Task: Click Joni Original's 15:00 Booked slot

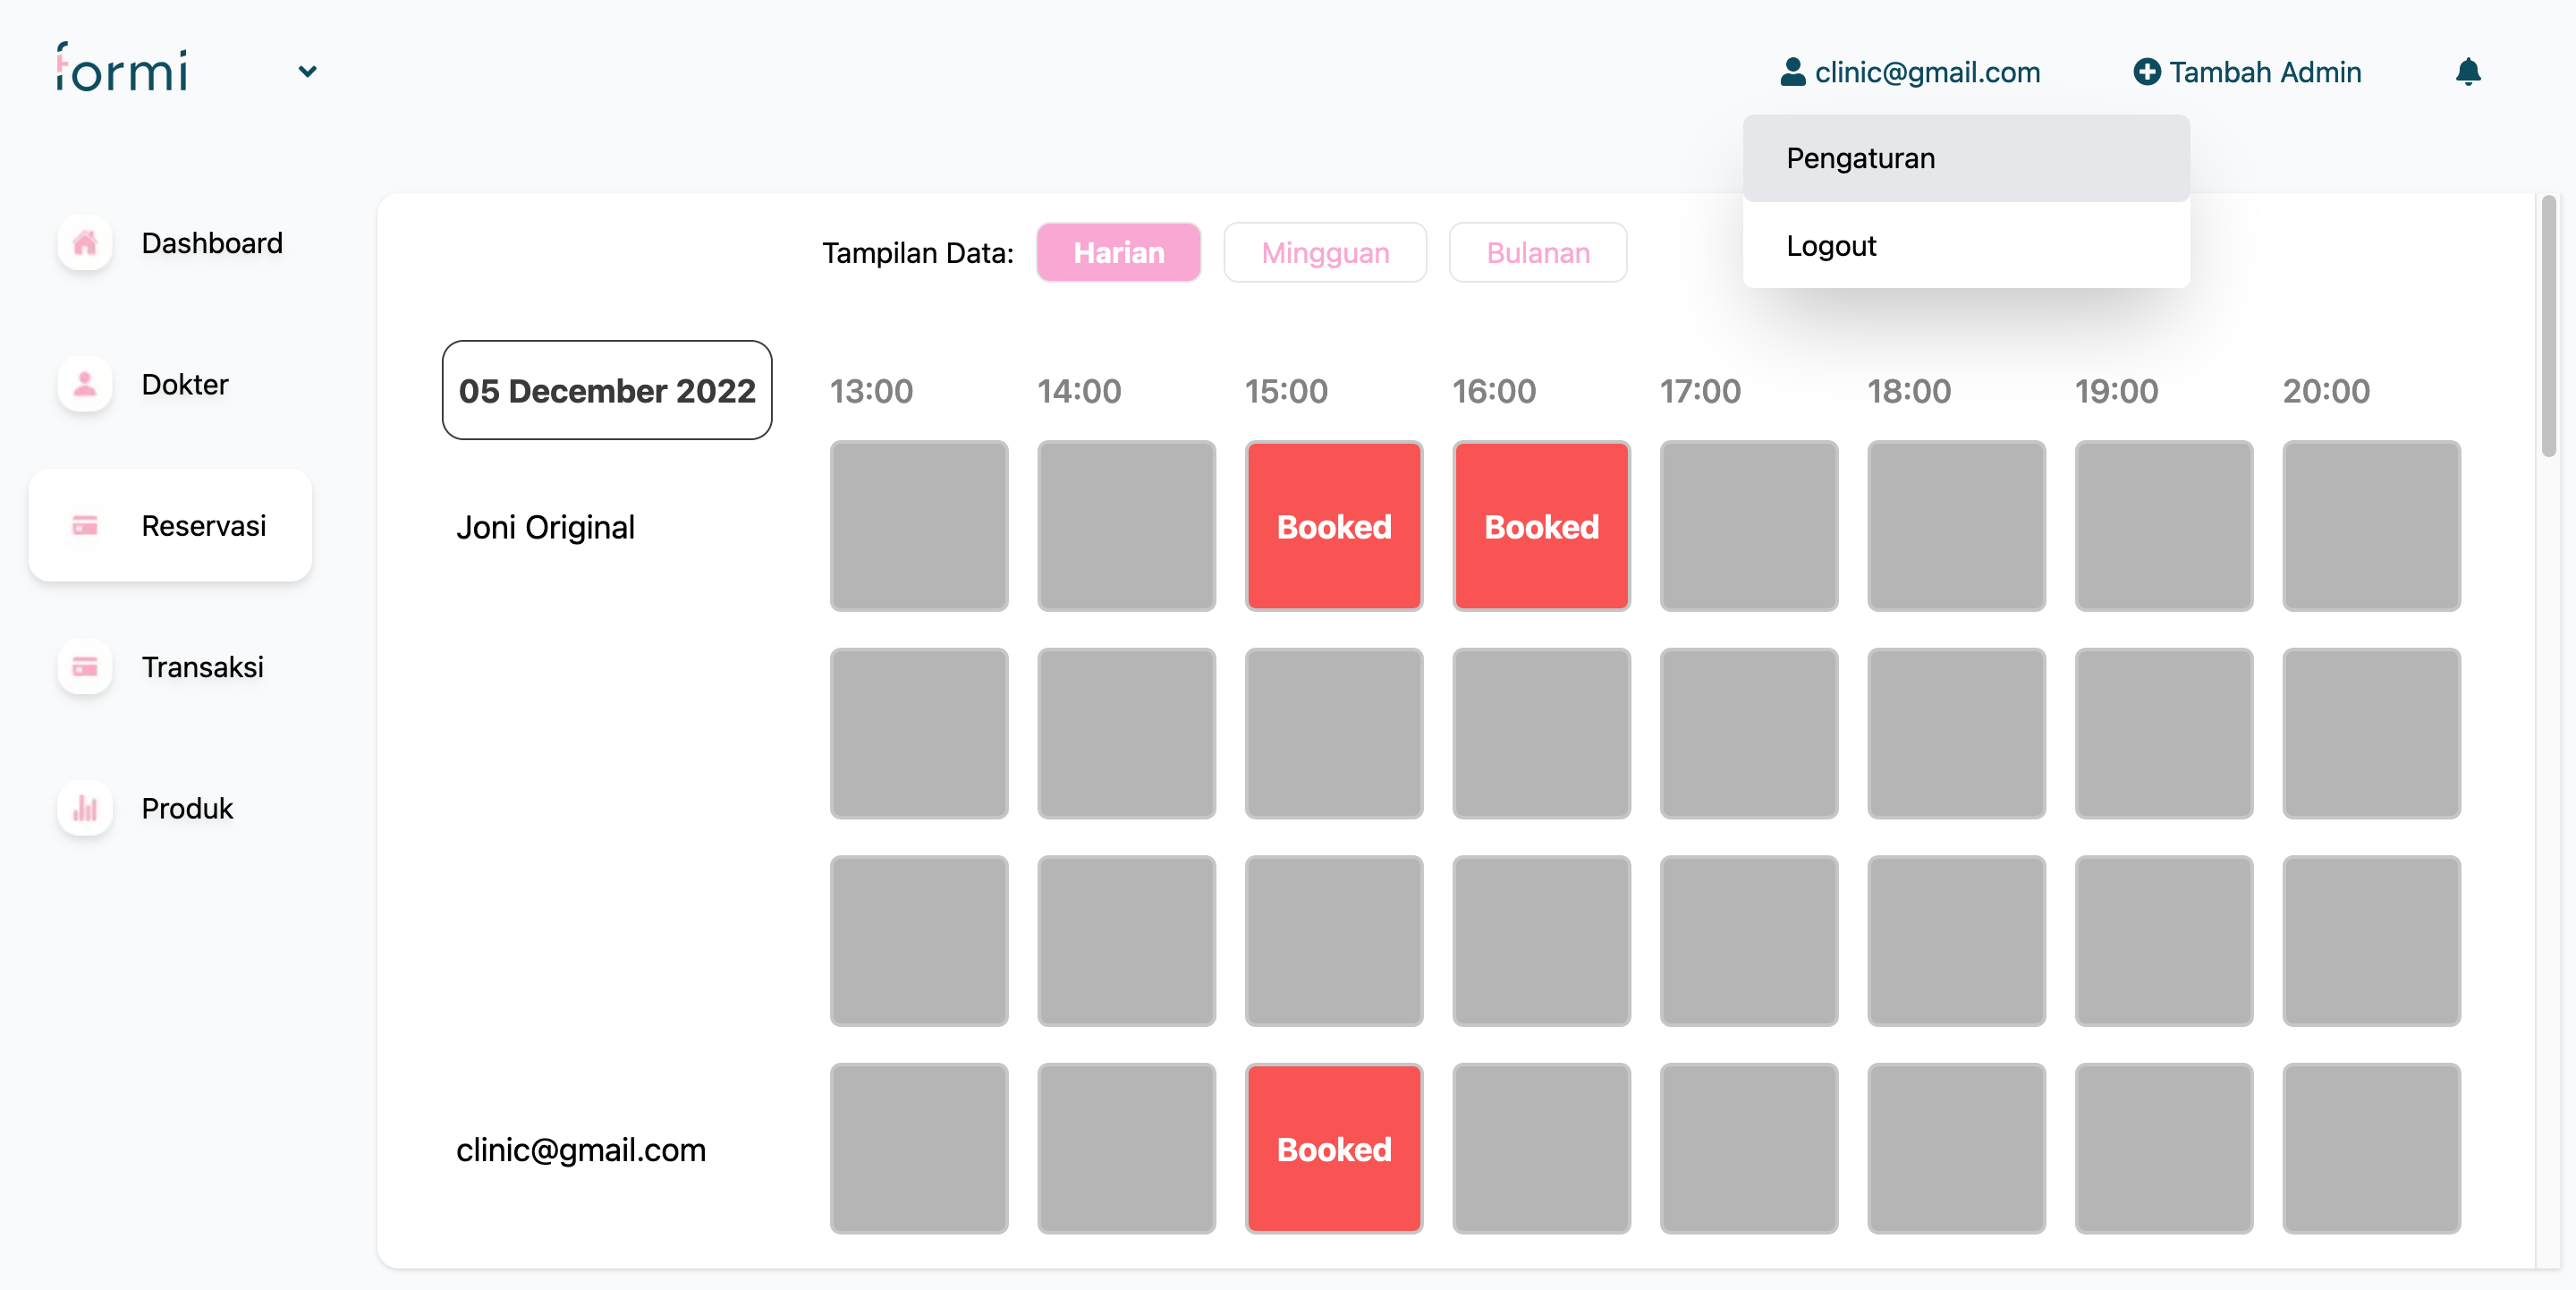Action: pyautogui.click(x=1333, y=526)
